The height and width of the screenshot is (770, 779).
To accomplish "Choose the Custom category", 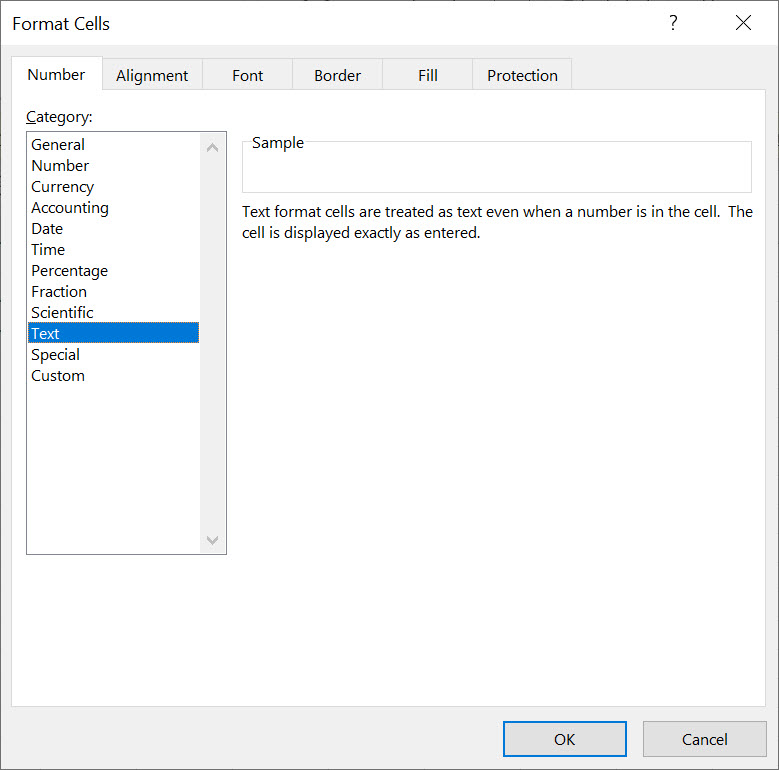I will 114,376.
